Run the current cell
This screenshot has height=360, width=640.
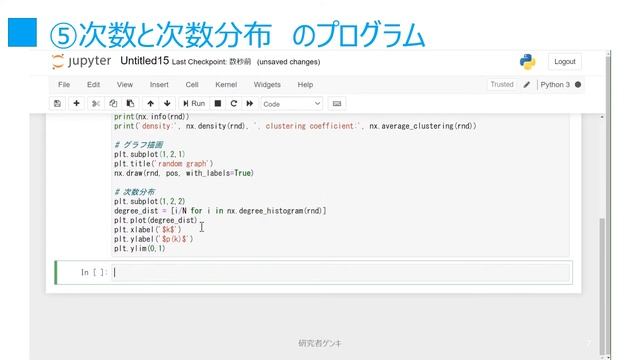(x=194, y=104)
